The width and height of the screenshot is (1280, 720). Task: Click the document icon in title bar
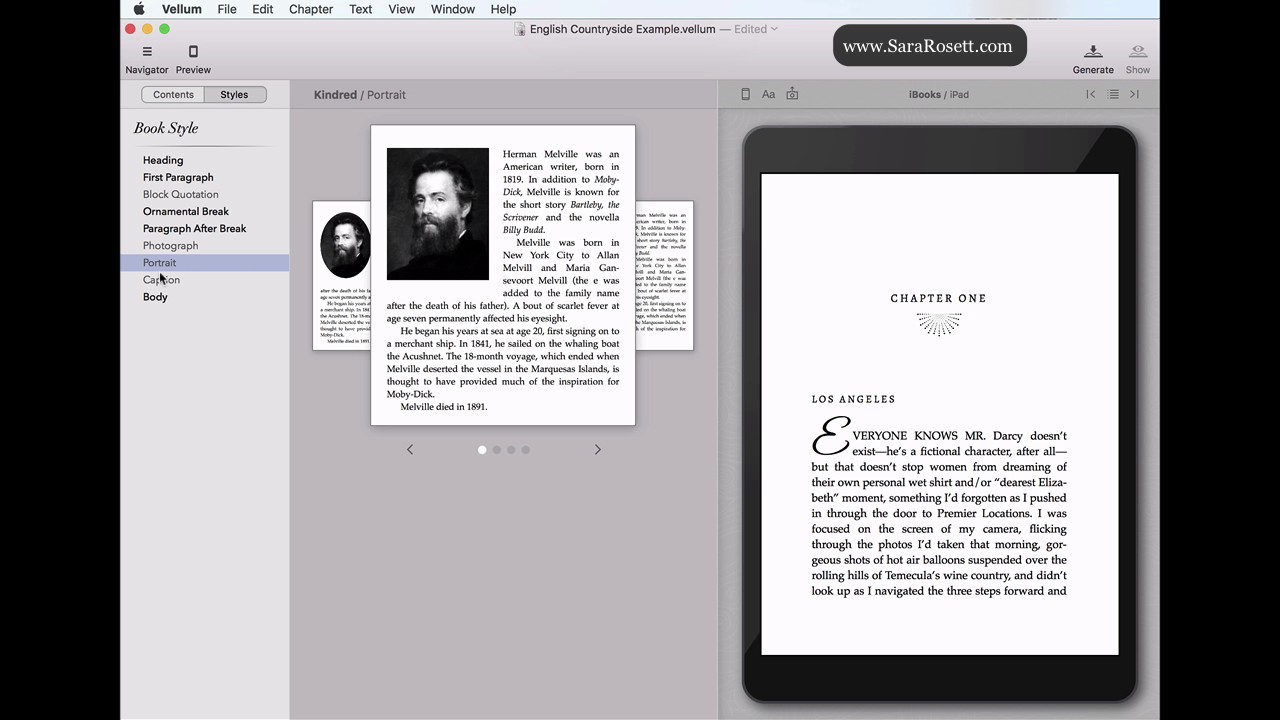pyautogui.click(x=520, y=29)
